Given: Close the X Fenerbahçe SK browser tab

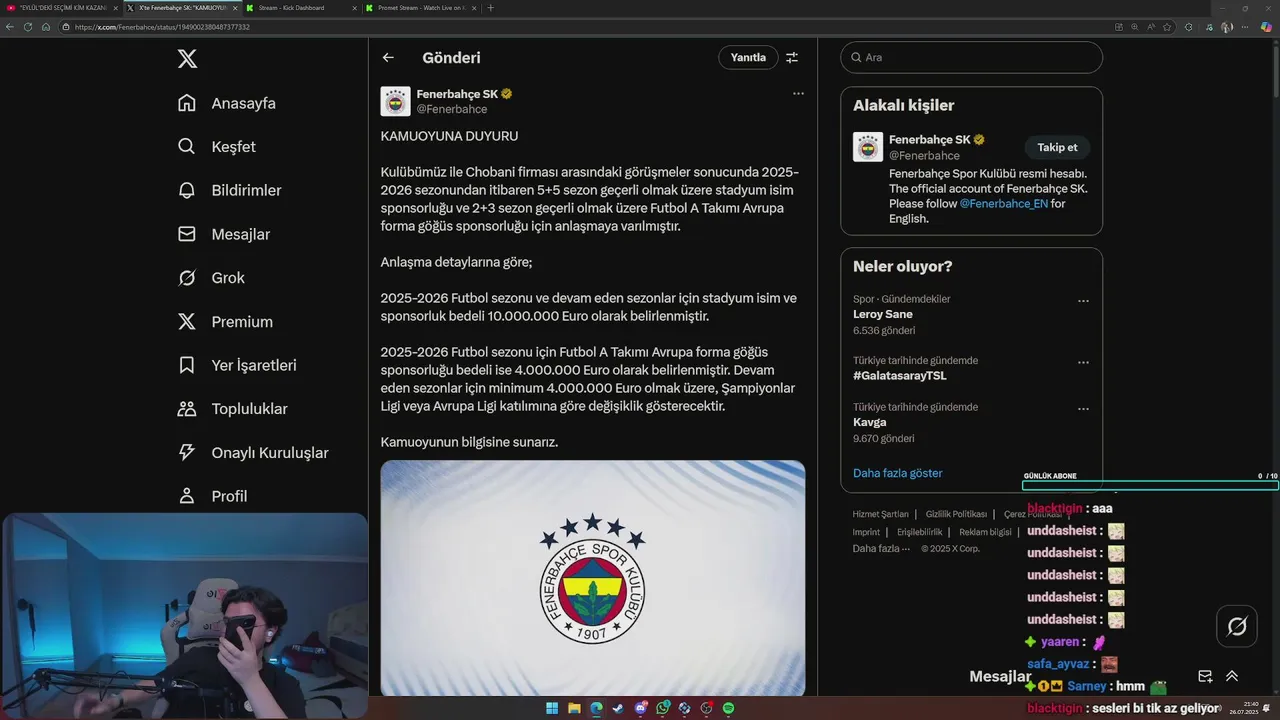Looking at the screenshot, I should coord(235,8).
